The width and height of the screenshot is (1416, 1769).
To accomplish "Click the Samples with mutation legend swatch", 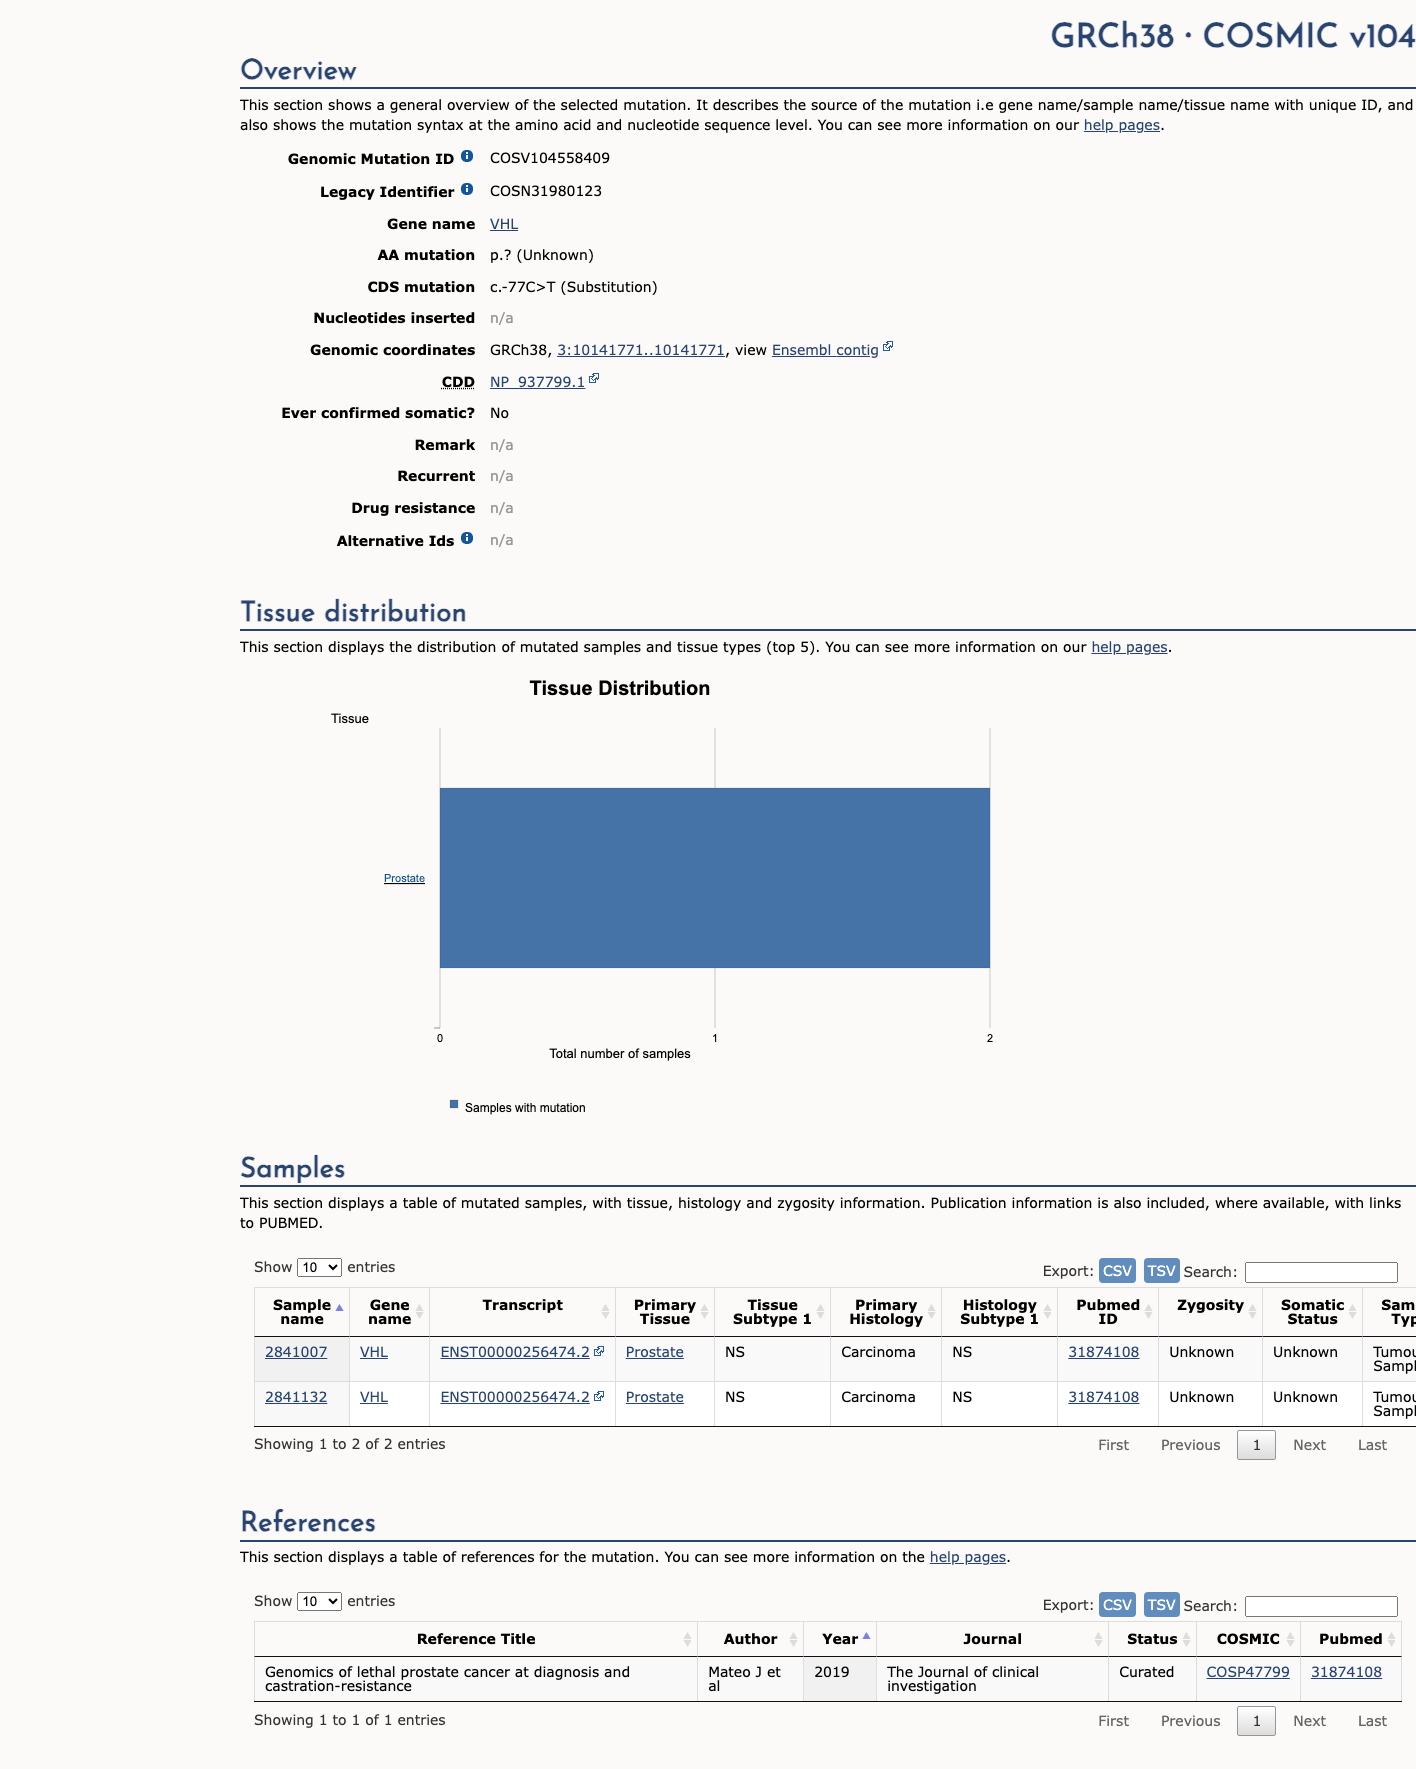I will click(454, 1105).
